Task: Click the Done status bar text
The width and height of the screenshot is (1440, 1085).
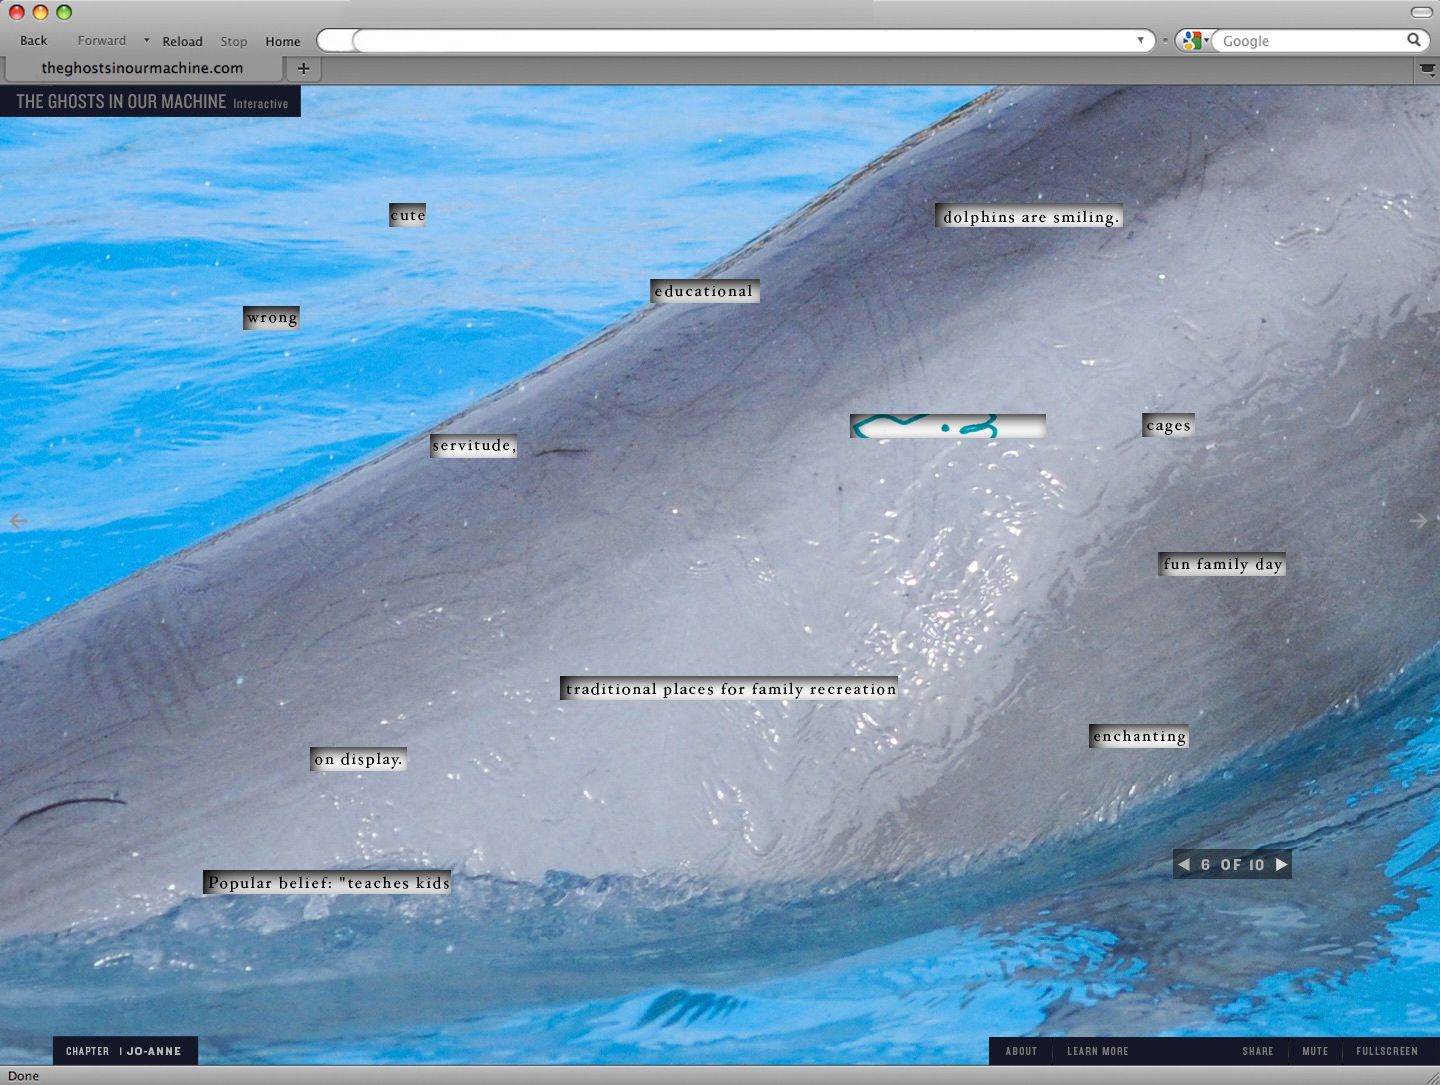Action: (x=24, y=1076)
